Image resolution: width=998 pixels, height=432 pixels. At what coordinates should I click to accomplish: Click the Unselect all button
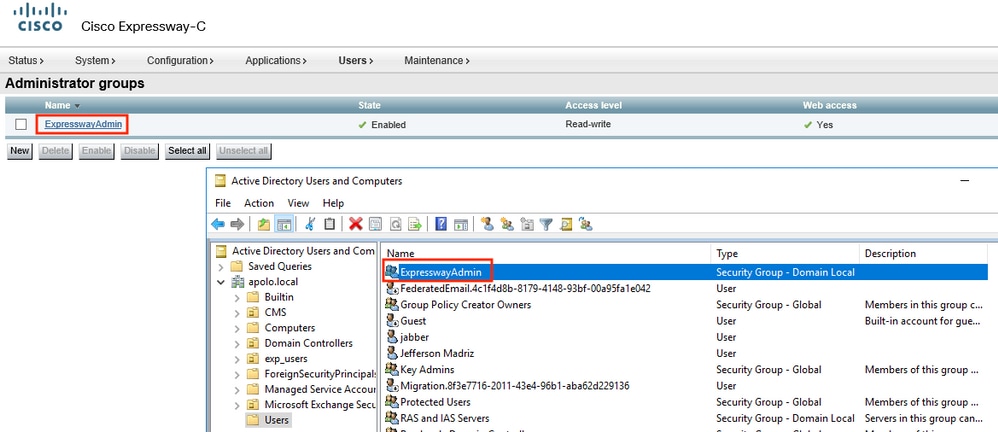[x=244, y=151]
